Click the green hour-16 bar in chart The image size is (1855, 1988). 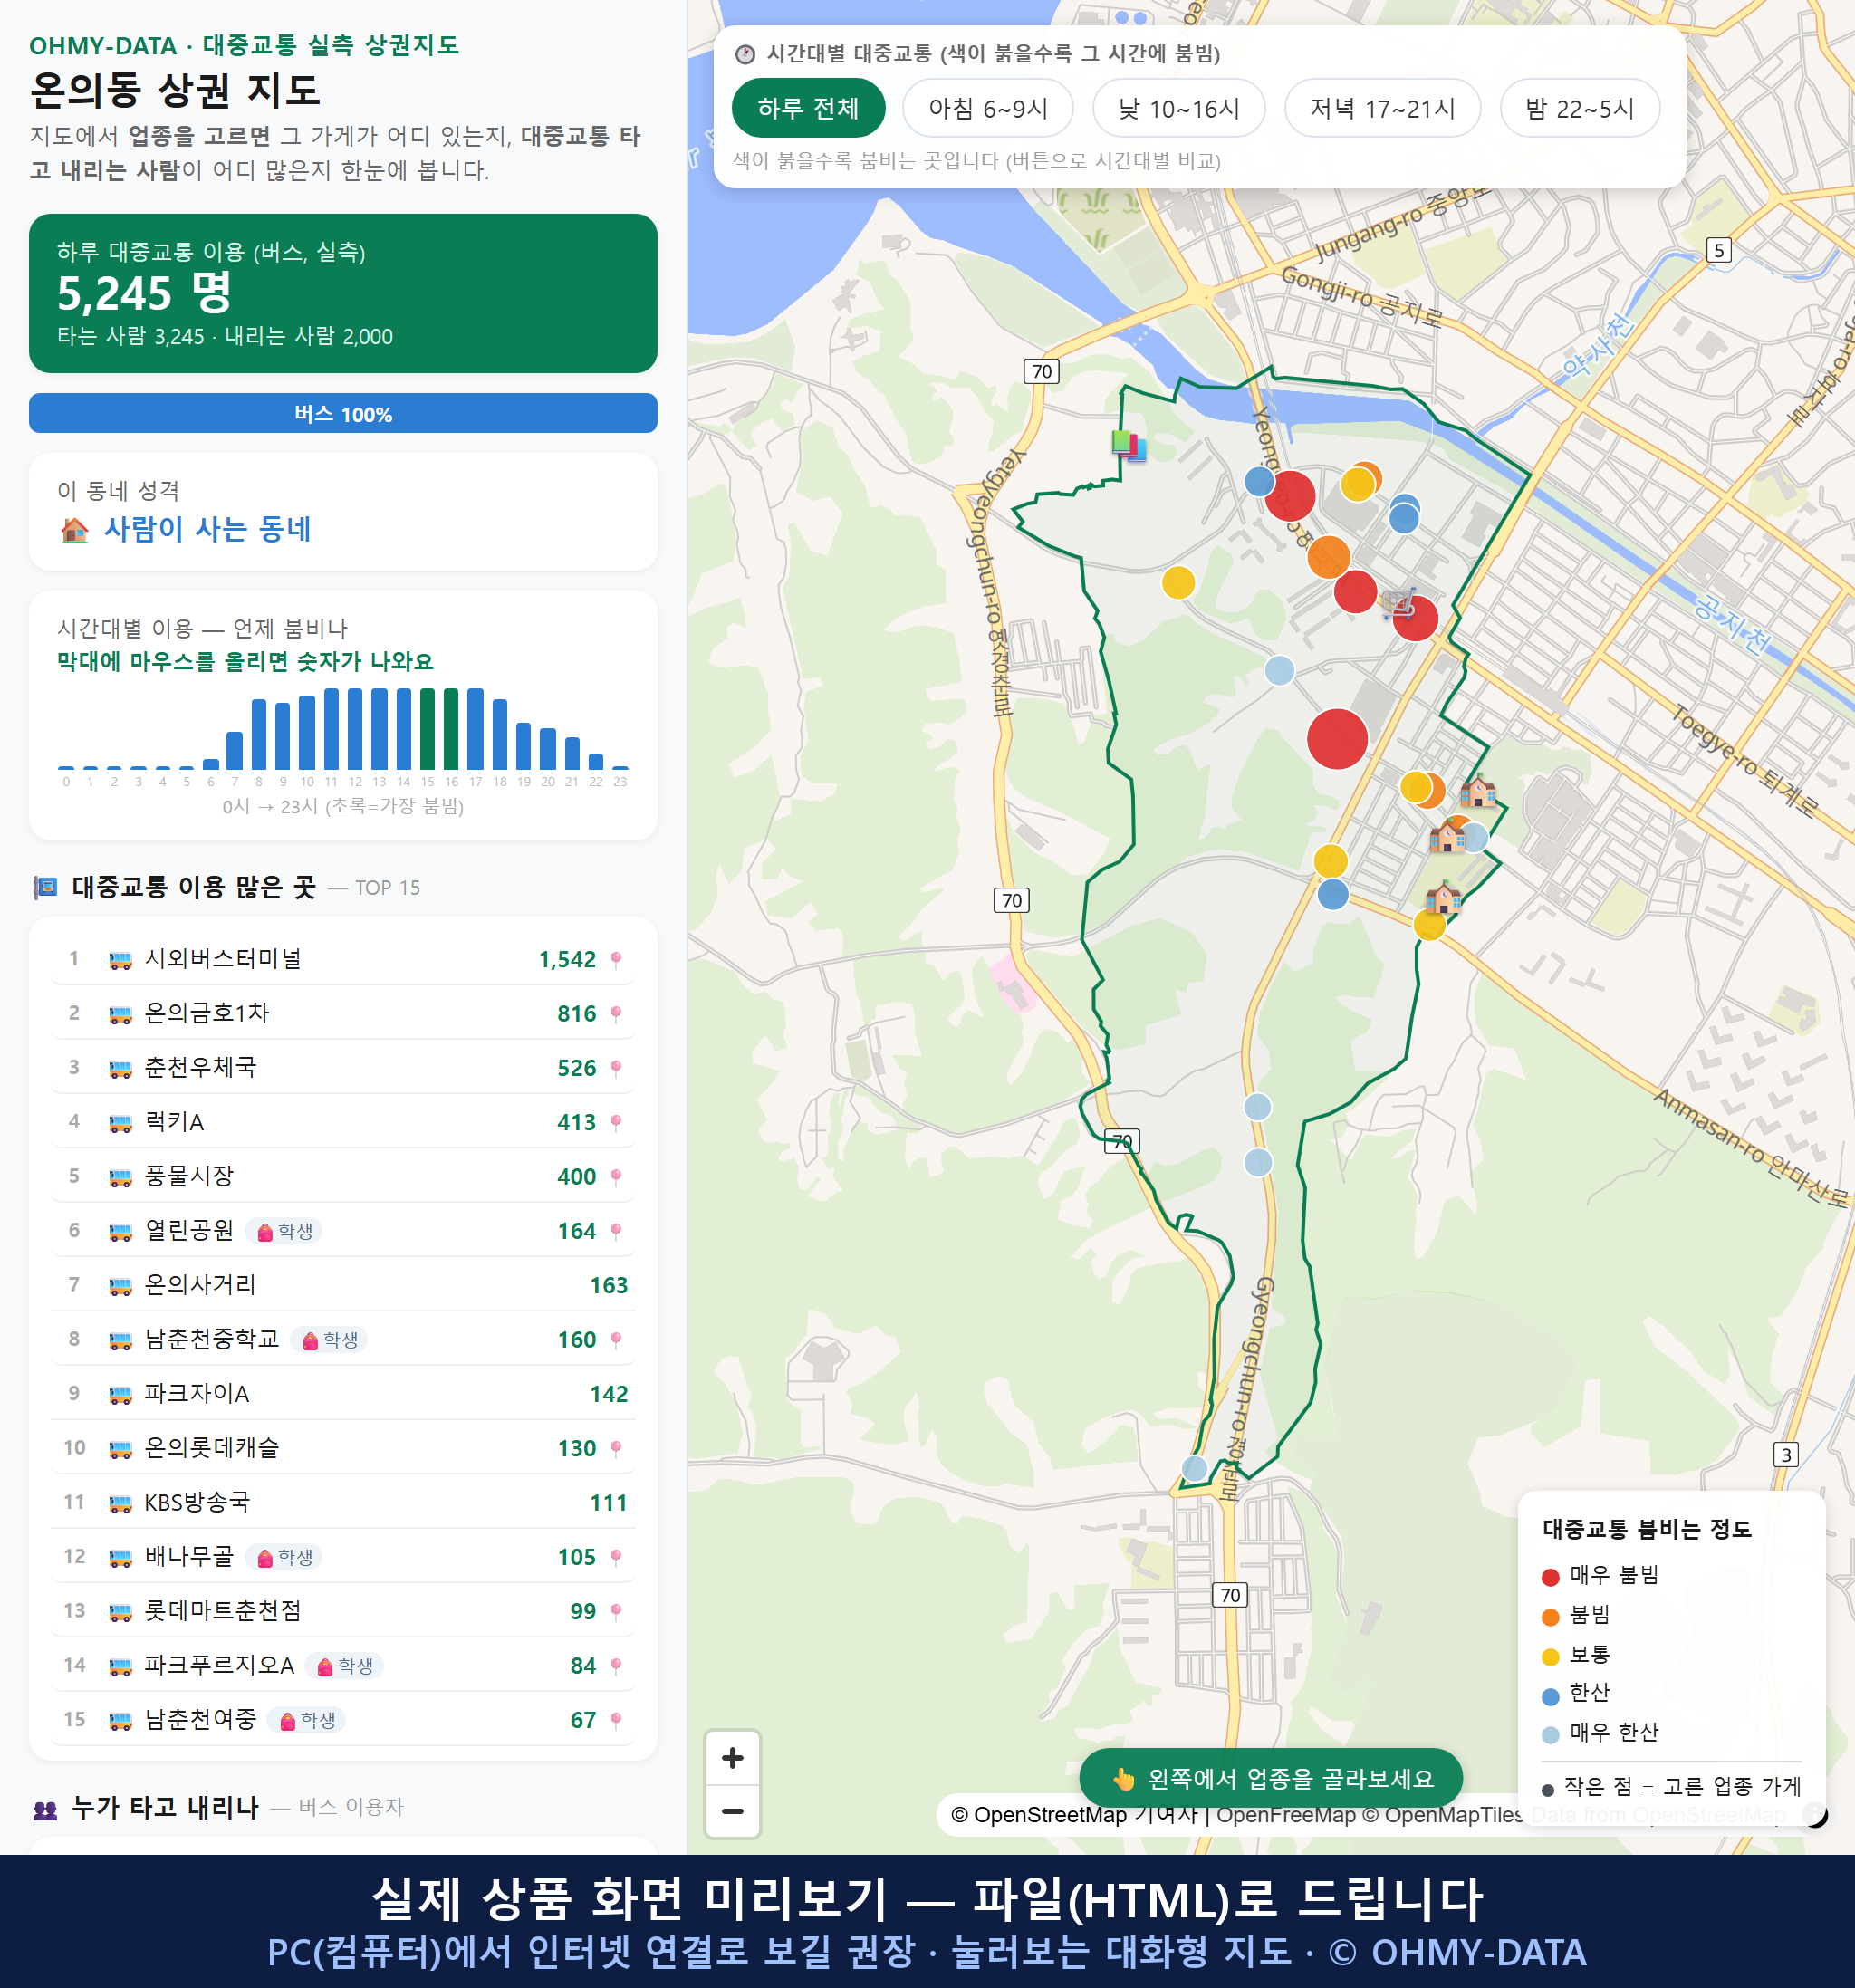click(x=451, y=728)
